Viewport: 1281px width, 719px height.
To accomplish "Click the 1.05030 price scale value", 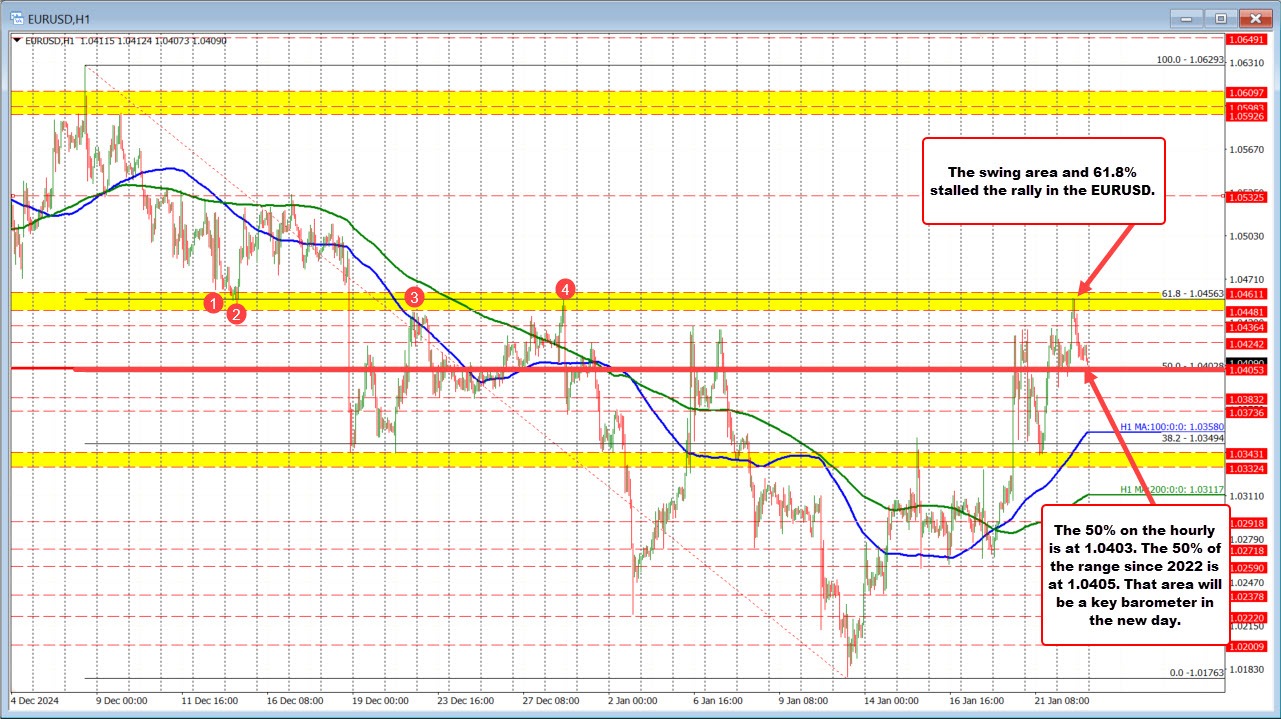I will [x=1247, y=237].
